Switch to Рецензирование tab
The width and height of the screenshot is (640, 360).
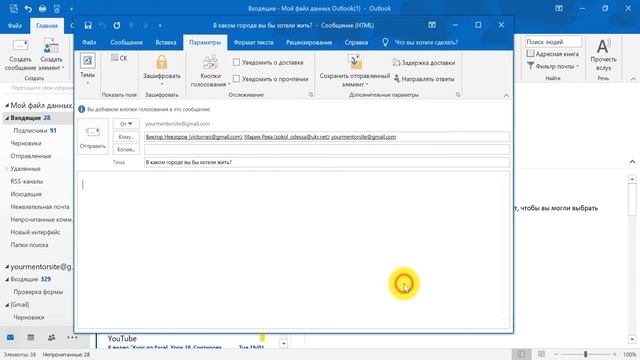309,42
